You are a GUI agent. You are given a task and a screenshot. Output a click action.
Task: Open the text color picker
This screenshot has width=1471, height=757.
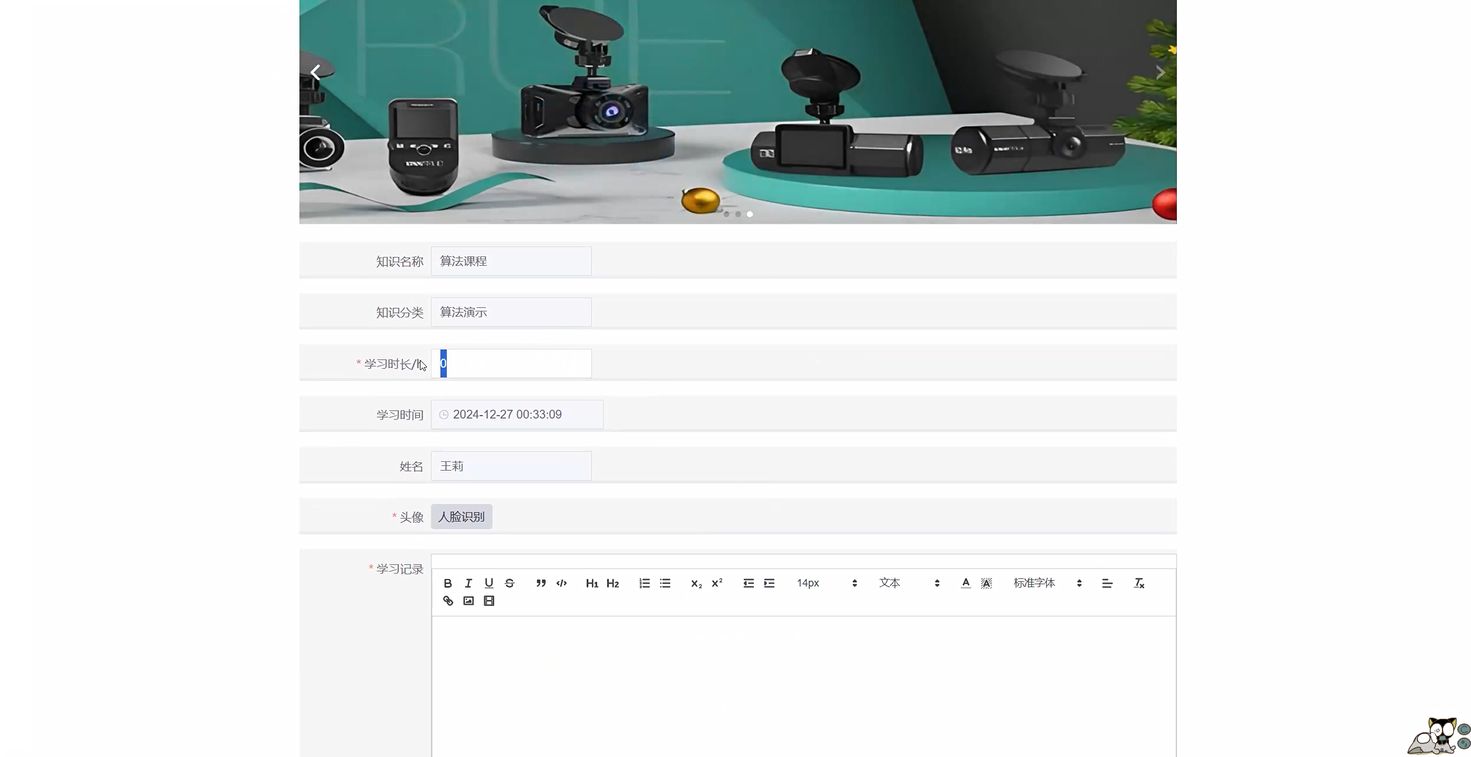click(965, 583)
